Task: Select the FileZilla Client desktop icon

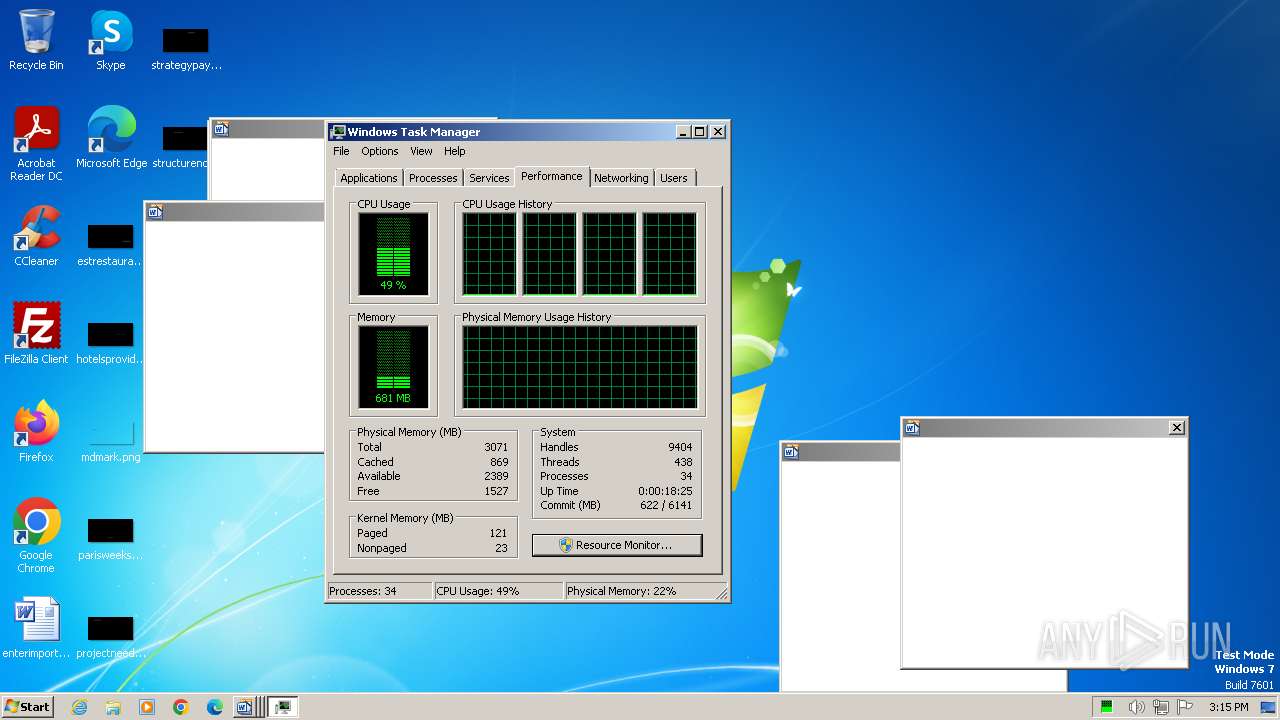Action: (36, 334)
